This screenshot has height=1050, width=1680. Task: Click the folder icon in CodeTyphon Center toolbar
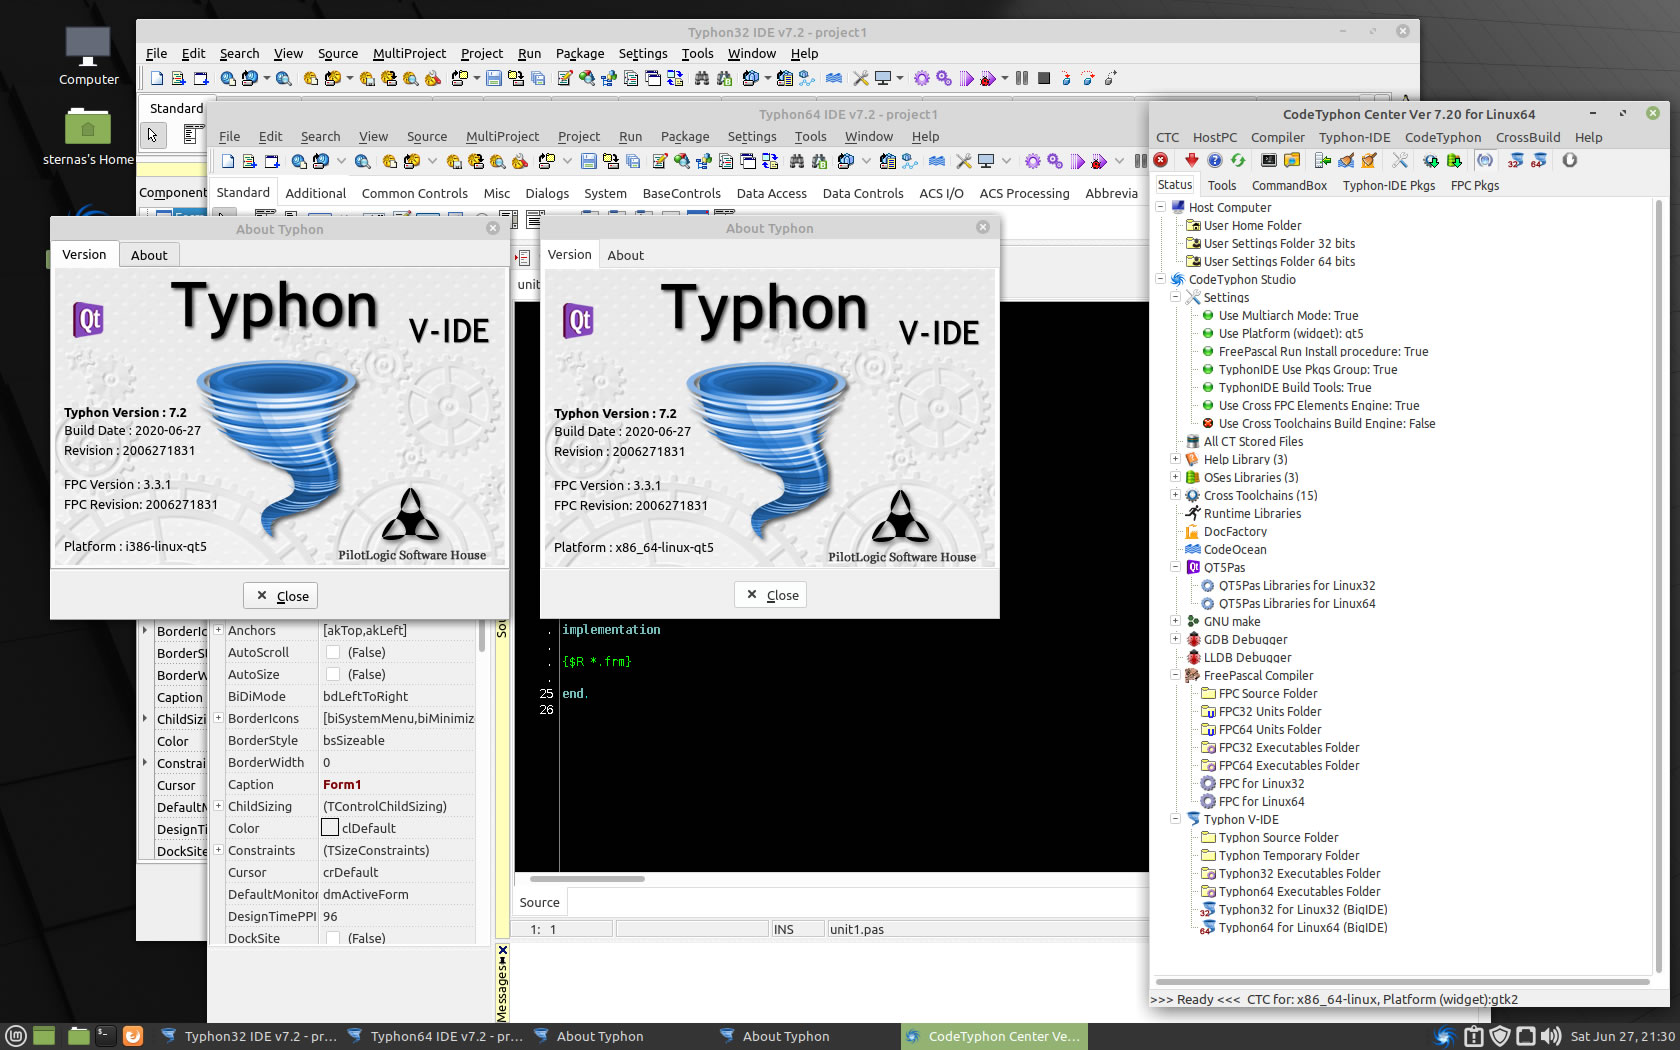[x=1292, y=160]
